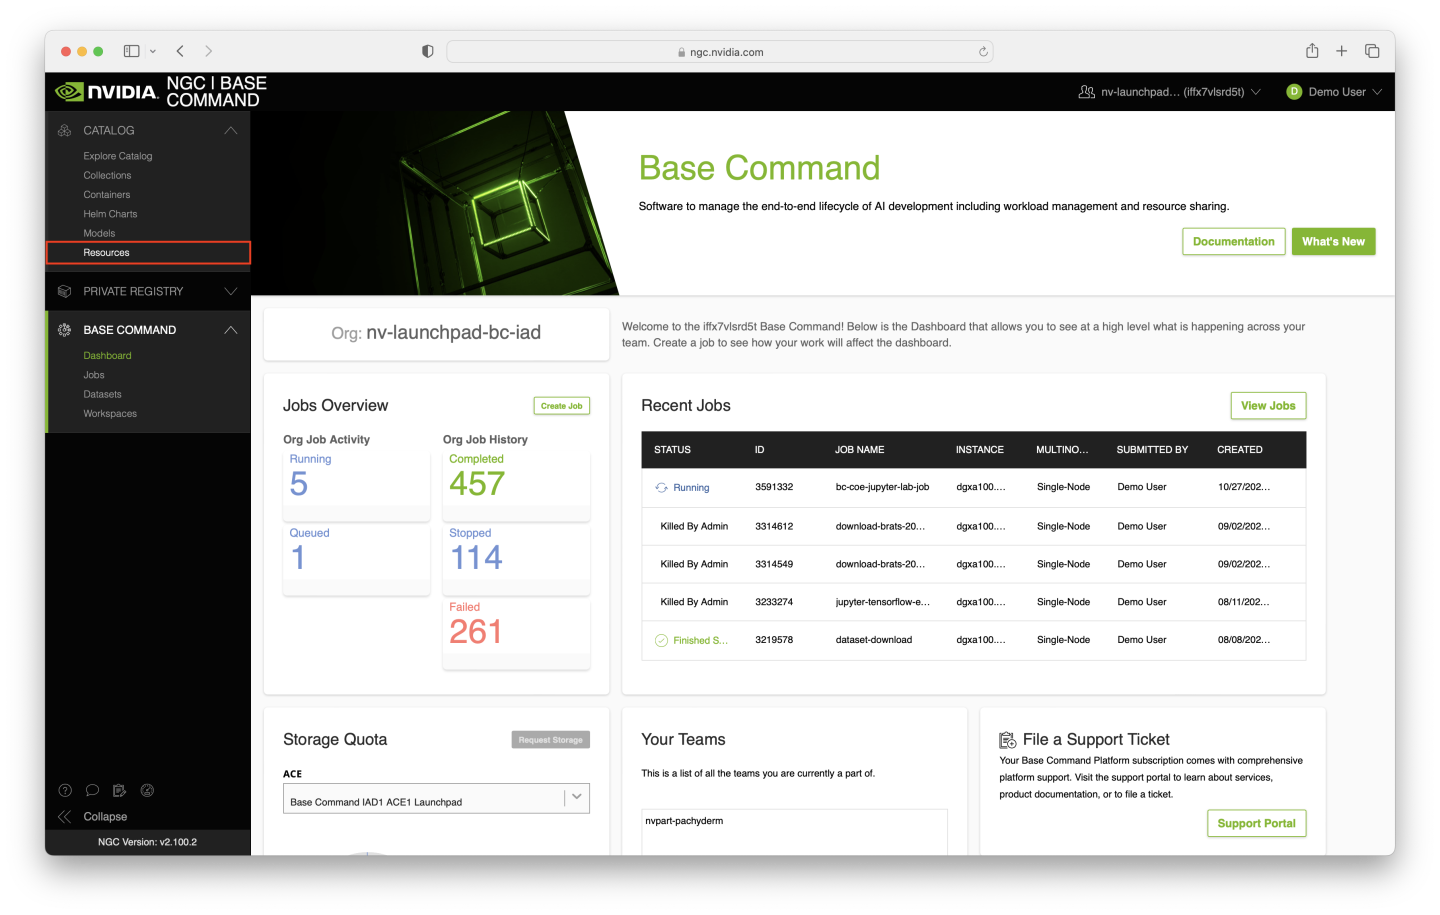
Task: Open the ACE selection dropdown for Storage Quota
Action: [575, 797]
